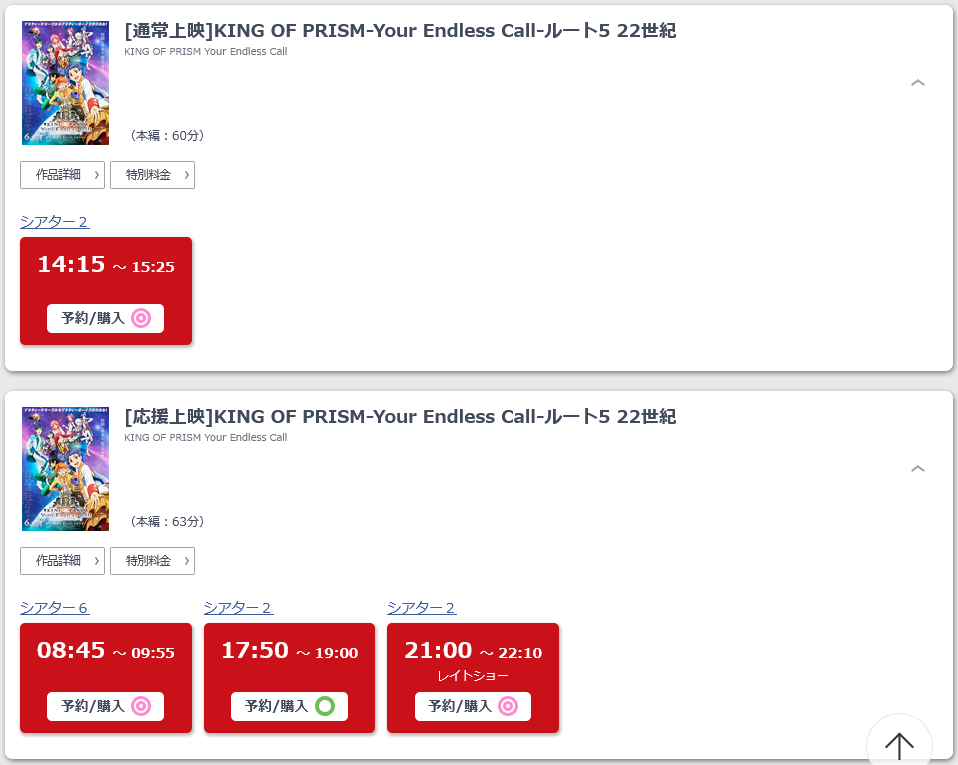
Task: Click the 通常上映 movie poster thumbnail
Action: (65, 83)
